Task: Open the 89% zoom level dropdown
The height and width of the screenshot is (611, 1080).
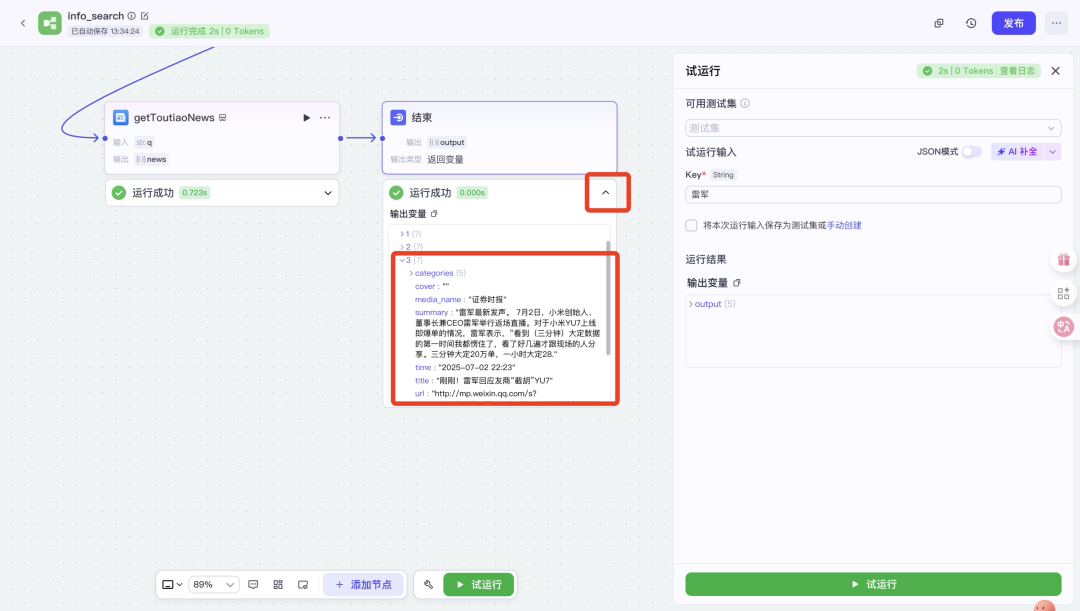Action: click(x=213, y=584)
